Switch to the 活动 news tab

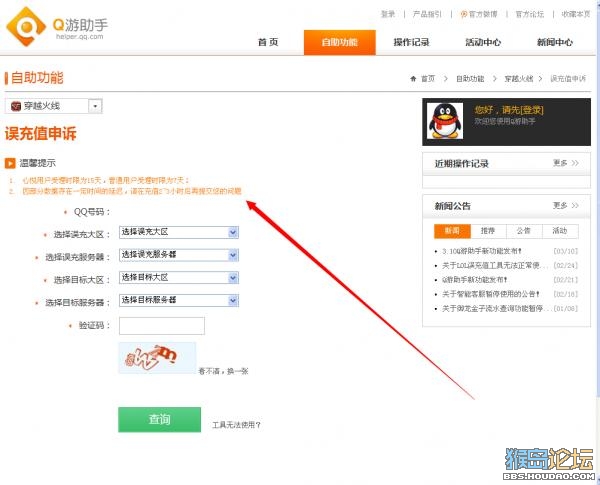[560, 231]
